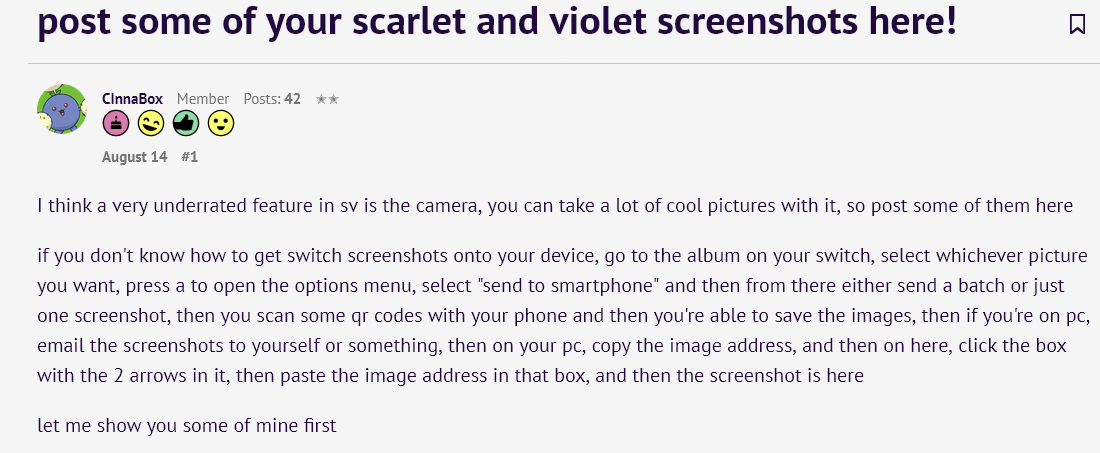Bookmark this discussion thread
Viewport: 1100px width, 453px height.
[x=1077, y=25]
